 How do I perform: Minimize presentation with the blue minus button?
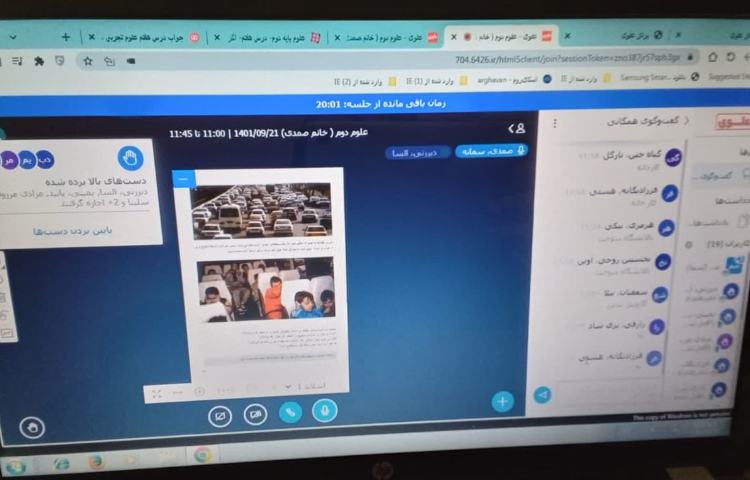(x=184, y=179)
